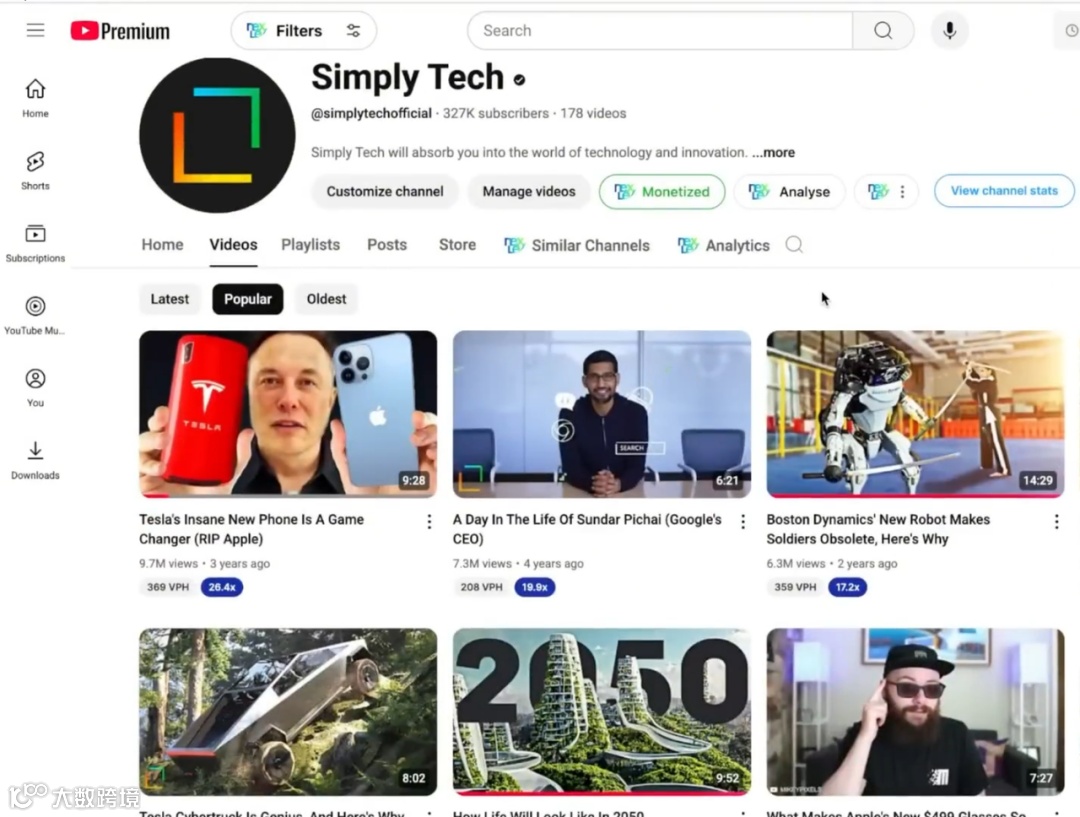The width and height of the screenshot is (1080, 817).
Task: Select the Oldest sort chip
Action: click(x=326, y=299)
